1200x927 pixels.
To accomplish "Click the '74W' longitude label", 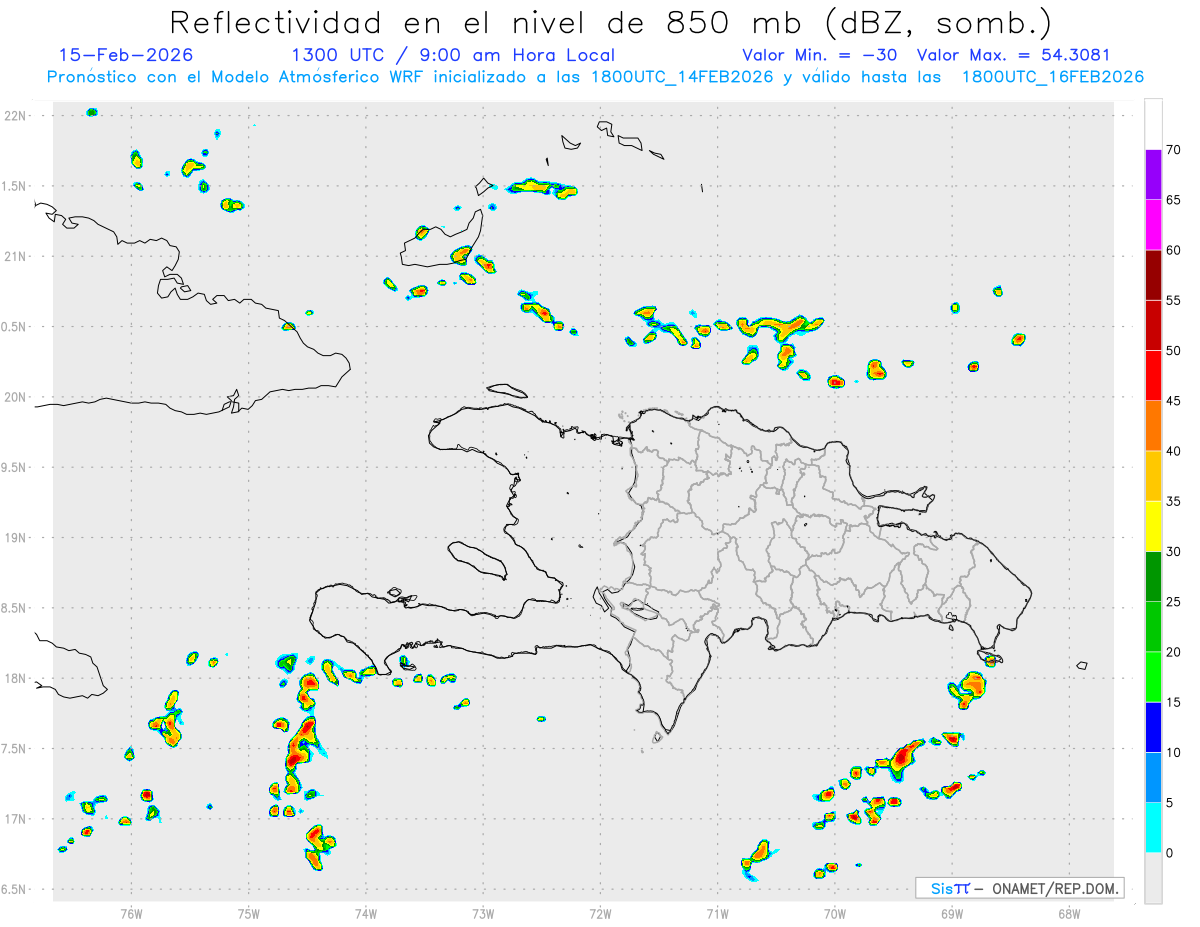I will click(366, 913).
